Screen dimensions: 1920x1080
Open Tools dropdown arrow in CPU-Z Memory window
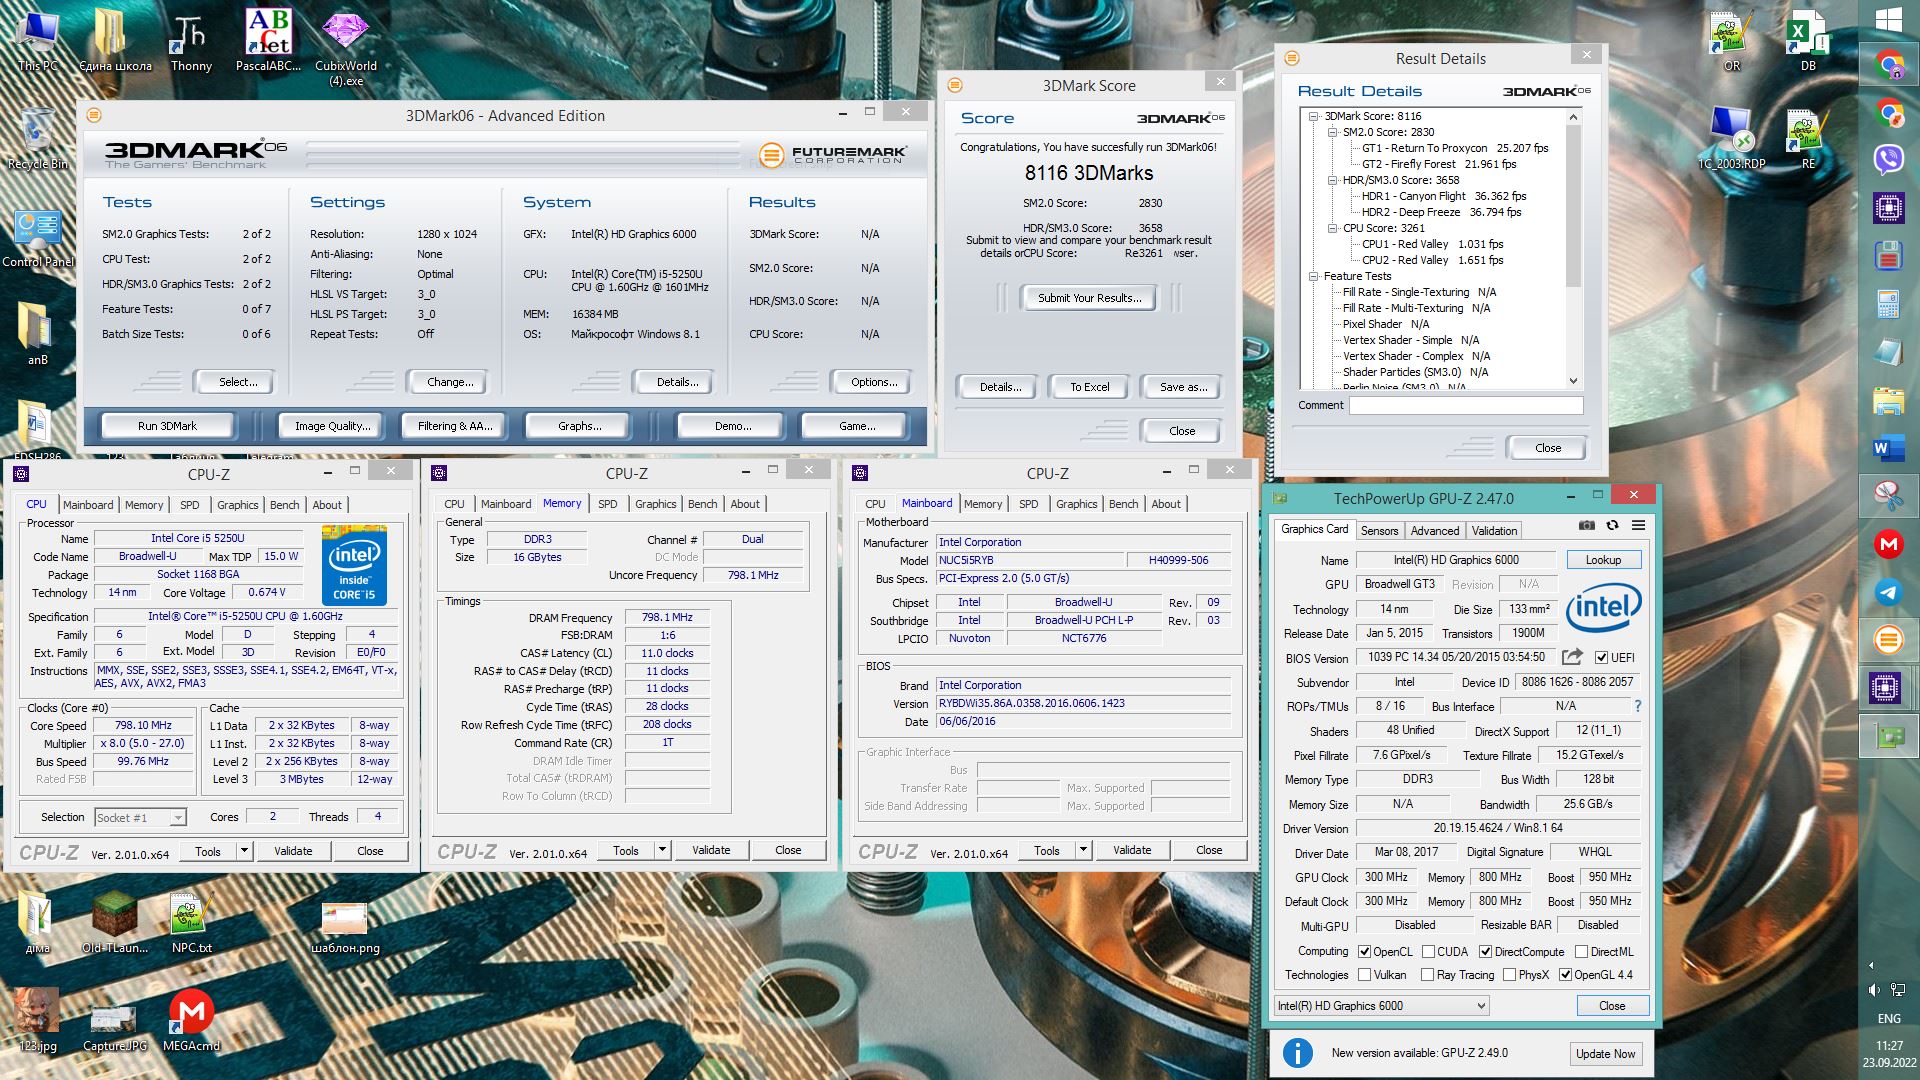click(661, 850)
